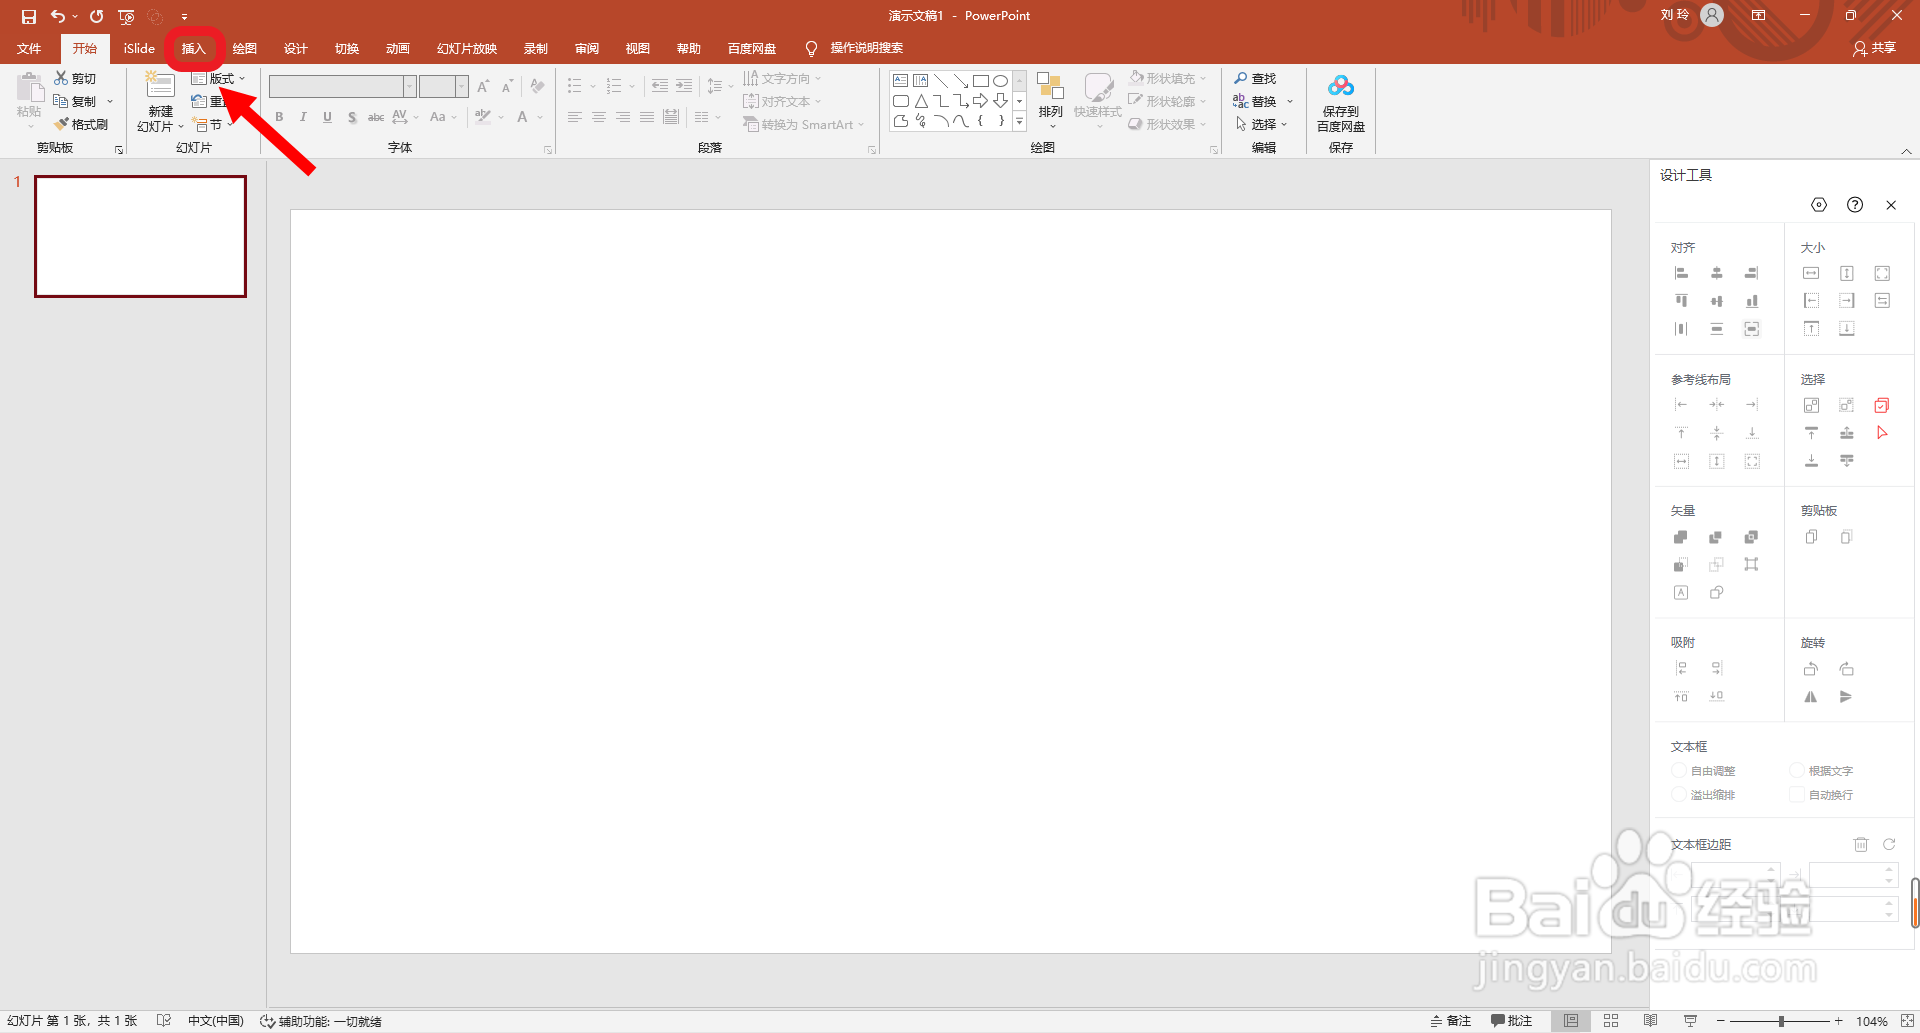
Task: Click the Notes (备注) button in status bar
Action: pos(1451,1021)
